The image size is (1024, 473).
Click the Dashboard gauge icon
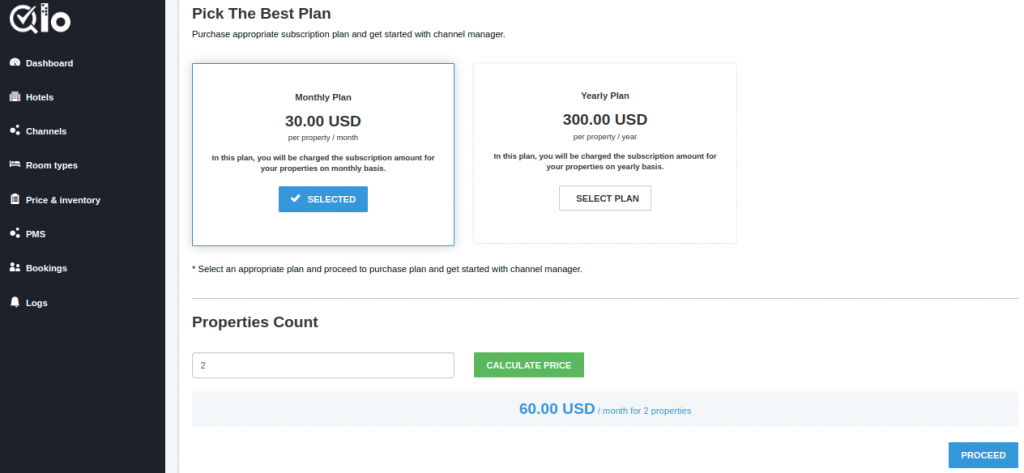coord(15,63)
